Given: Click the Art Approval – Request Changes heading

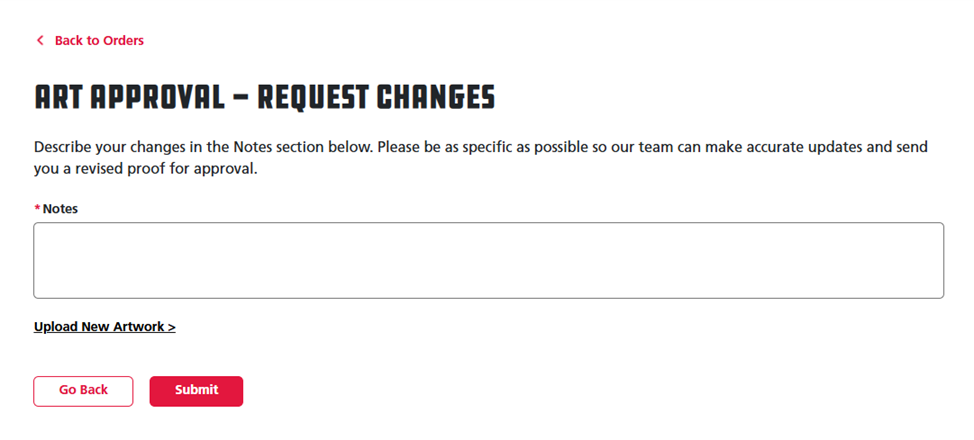Looking at the screenshot, I should pyautogui.click(x=264, y=97).
